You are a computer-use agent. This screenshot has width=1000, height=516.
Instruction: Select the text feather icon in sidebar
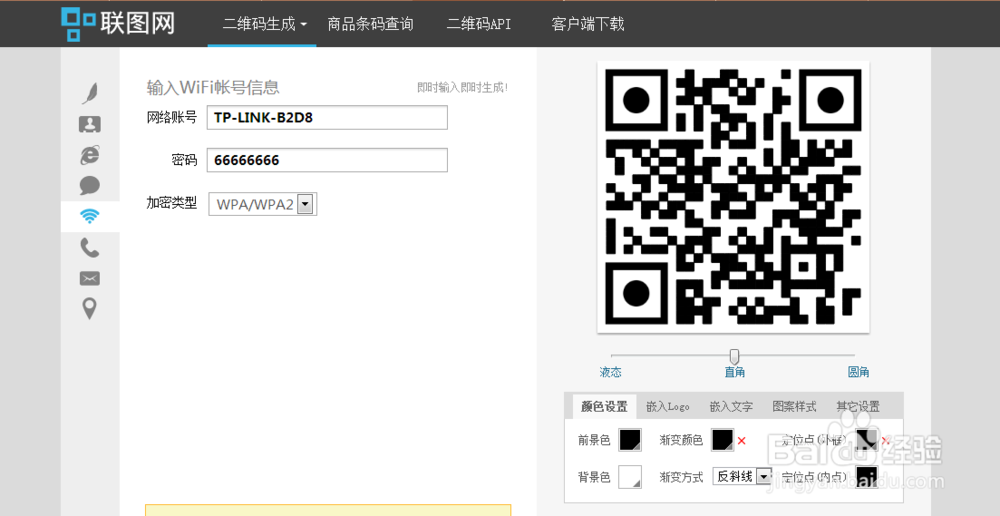(x=90, y=92)
